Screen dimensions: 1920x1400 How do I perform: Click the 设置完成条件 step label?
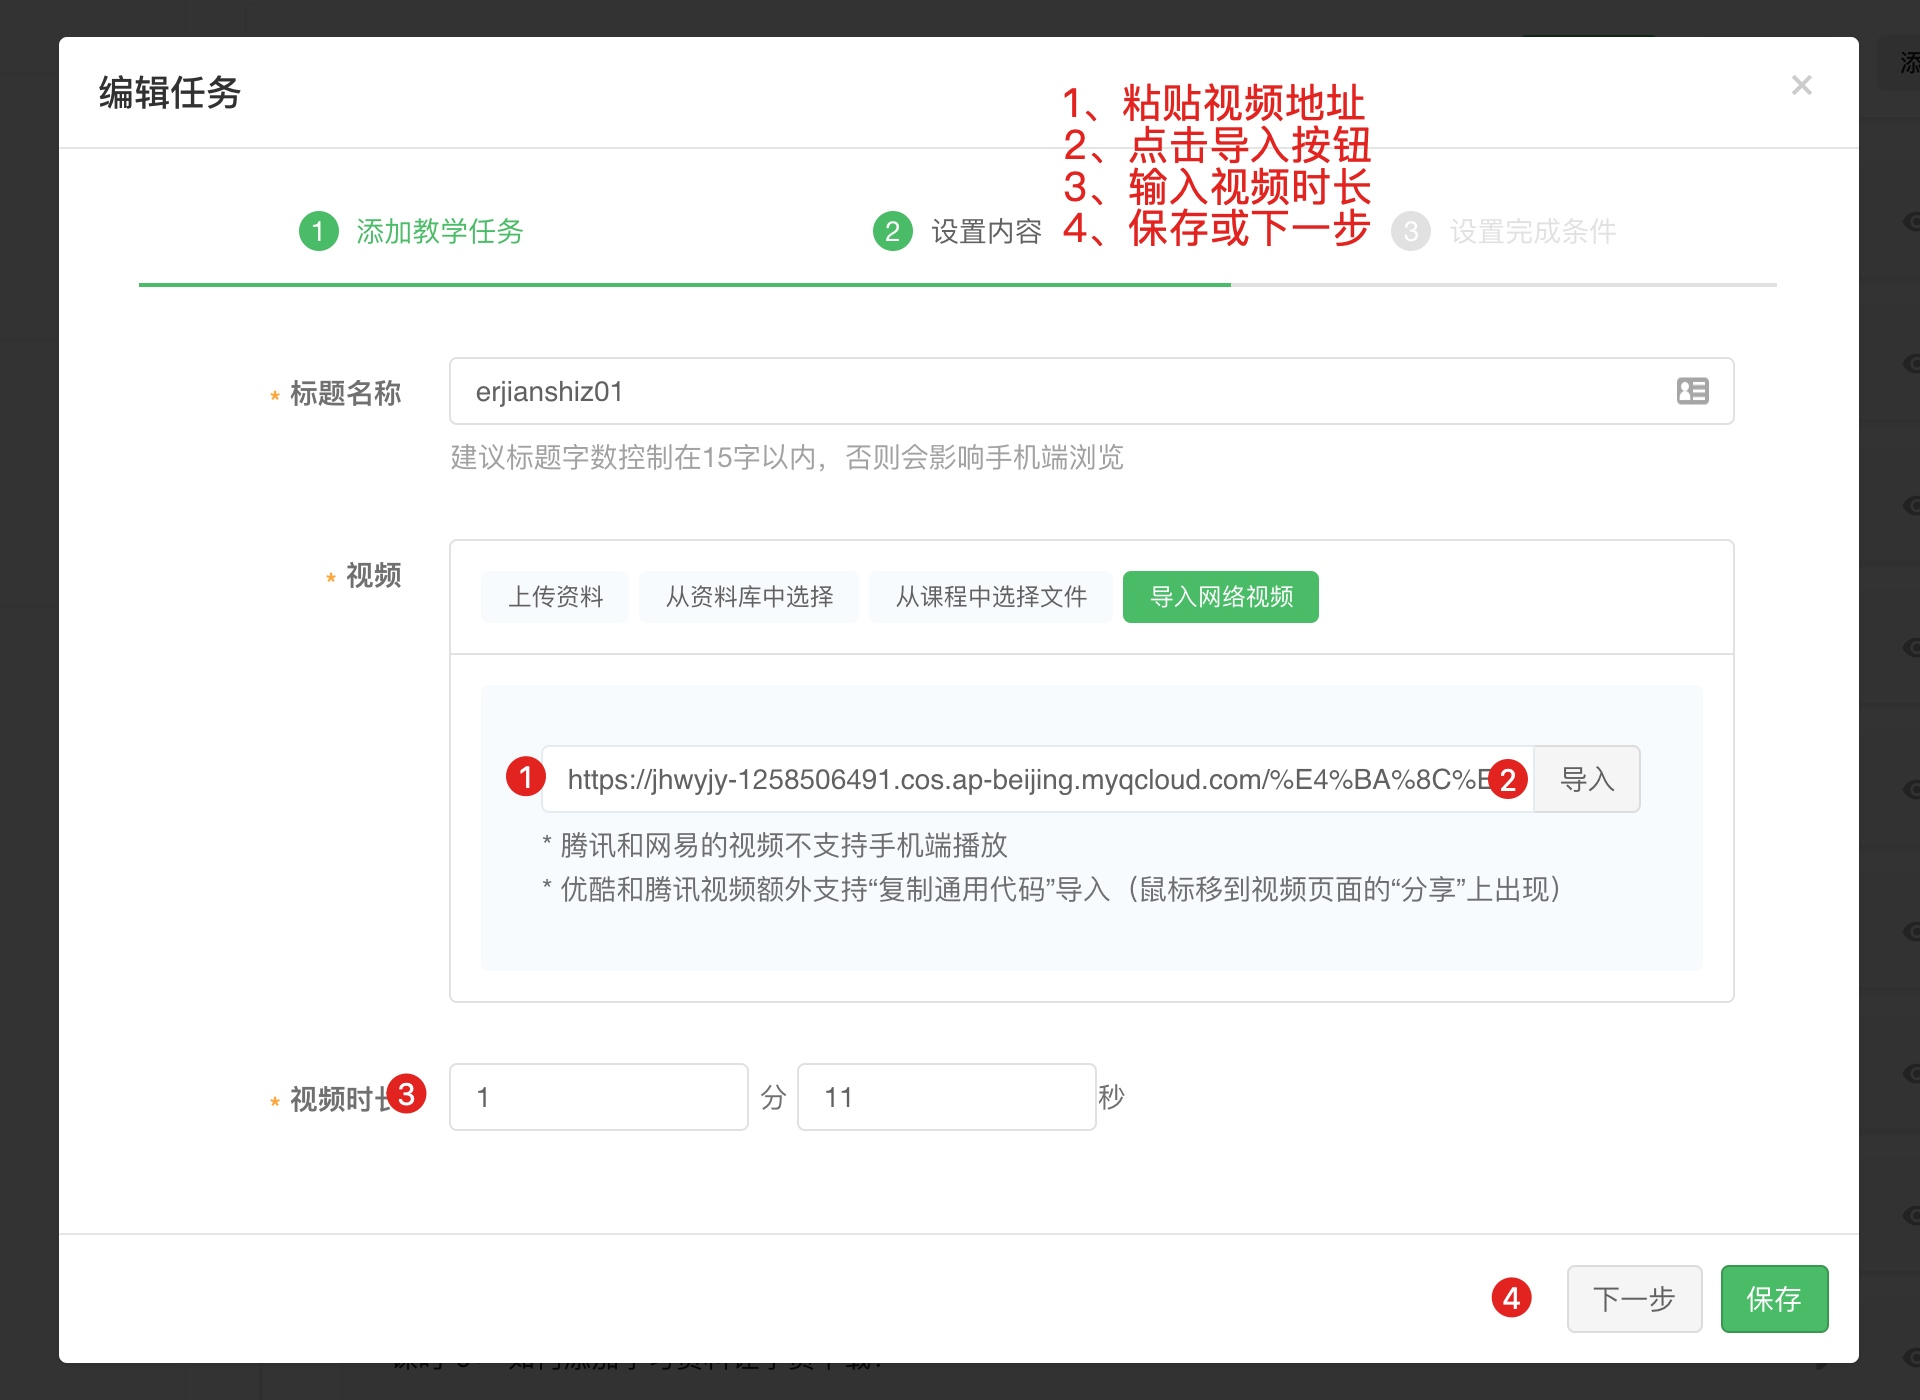tap(1532, 232)
